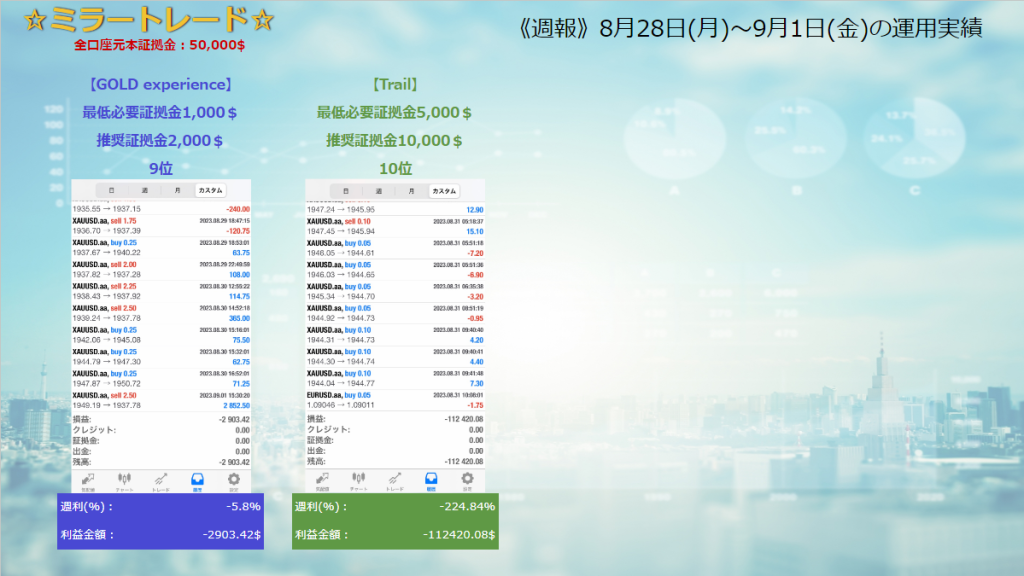Open Settings gear in Trail panel
Screen dimensions: 1024x576
point(467,480)
